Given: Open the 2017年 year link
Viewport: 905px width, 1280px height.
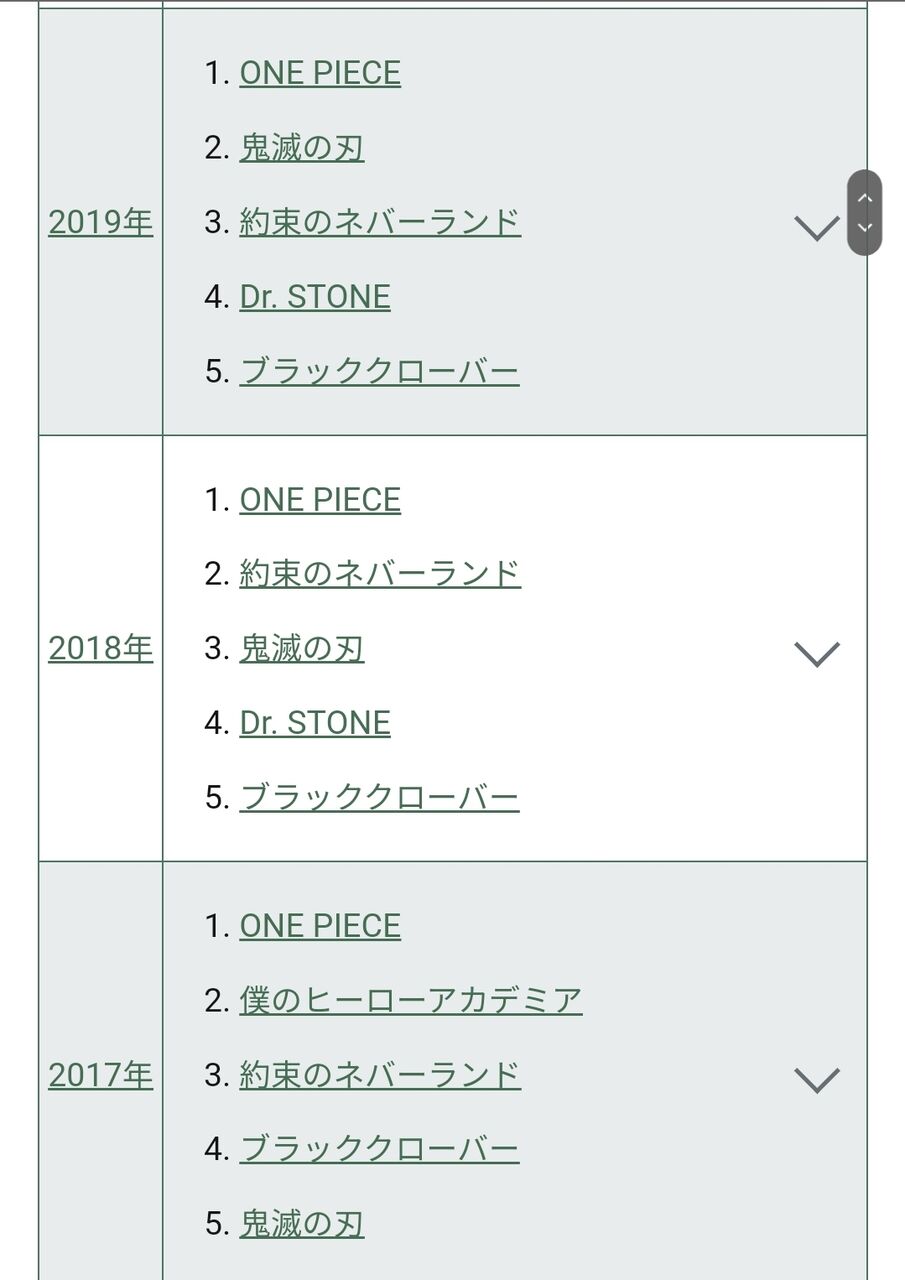Looking at the screenshot, I should [x=101, y=1075].
